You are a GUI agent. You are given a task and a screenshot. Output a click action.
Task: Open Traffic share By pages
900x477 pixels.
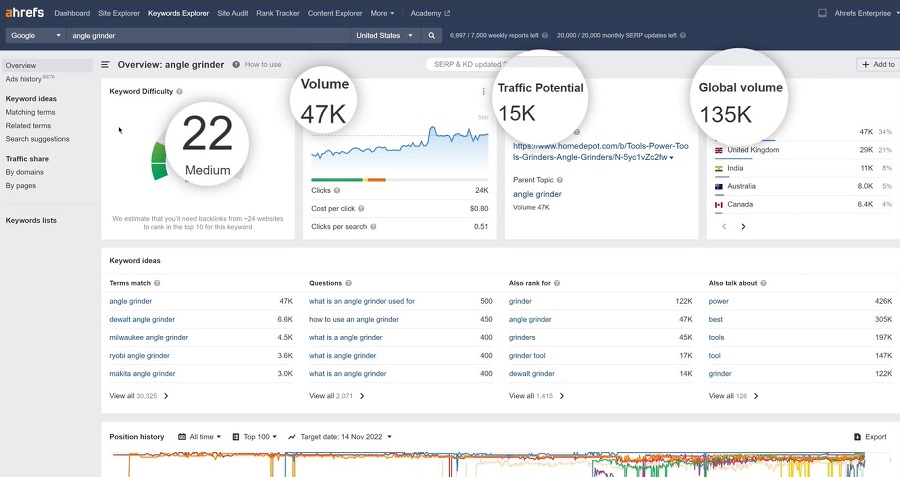[x=21, y=185]
